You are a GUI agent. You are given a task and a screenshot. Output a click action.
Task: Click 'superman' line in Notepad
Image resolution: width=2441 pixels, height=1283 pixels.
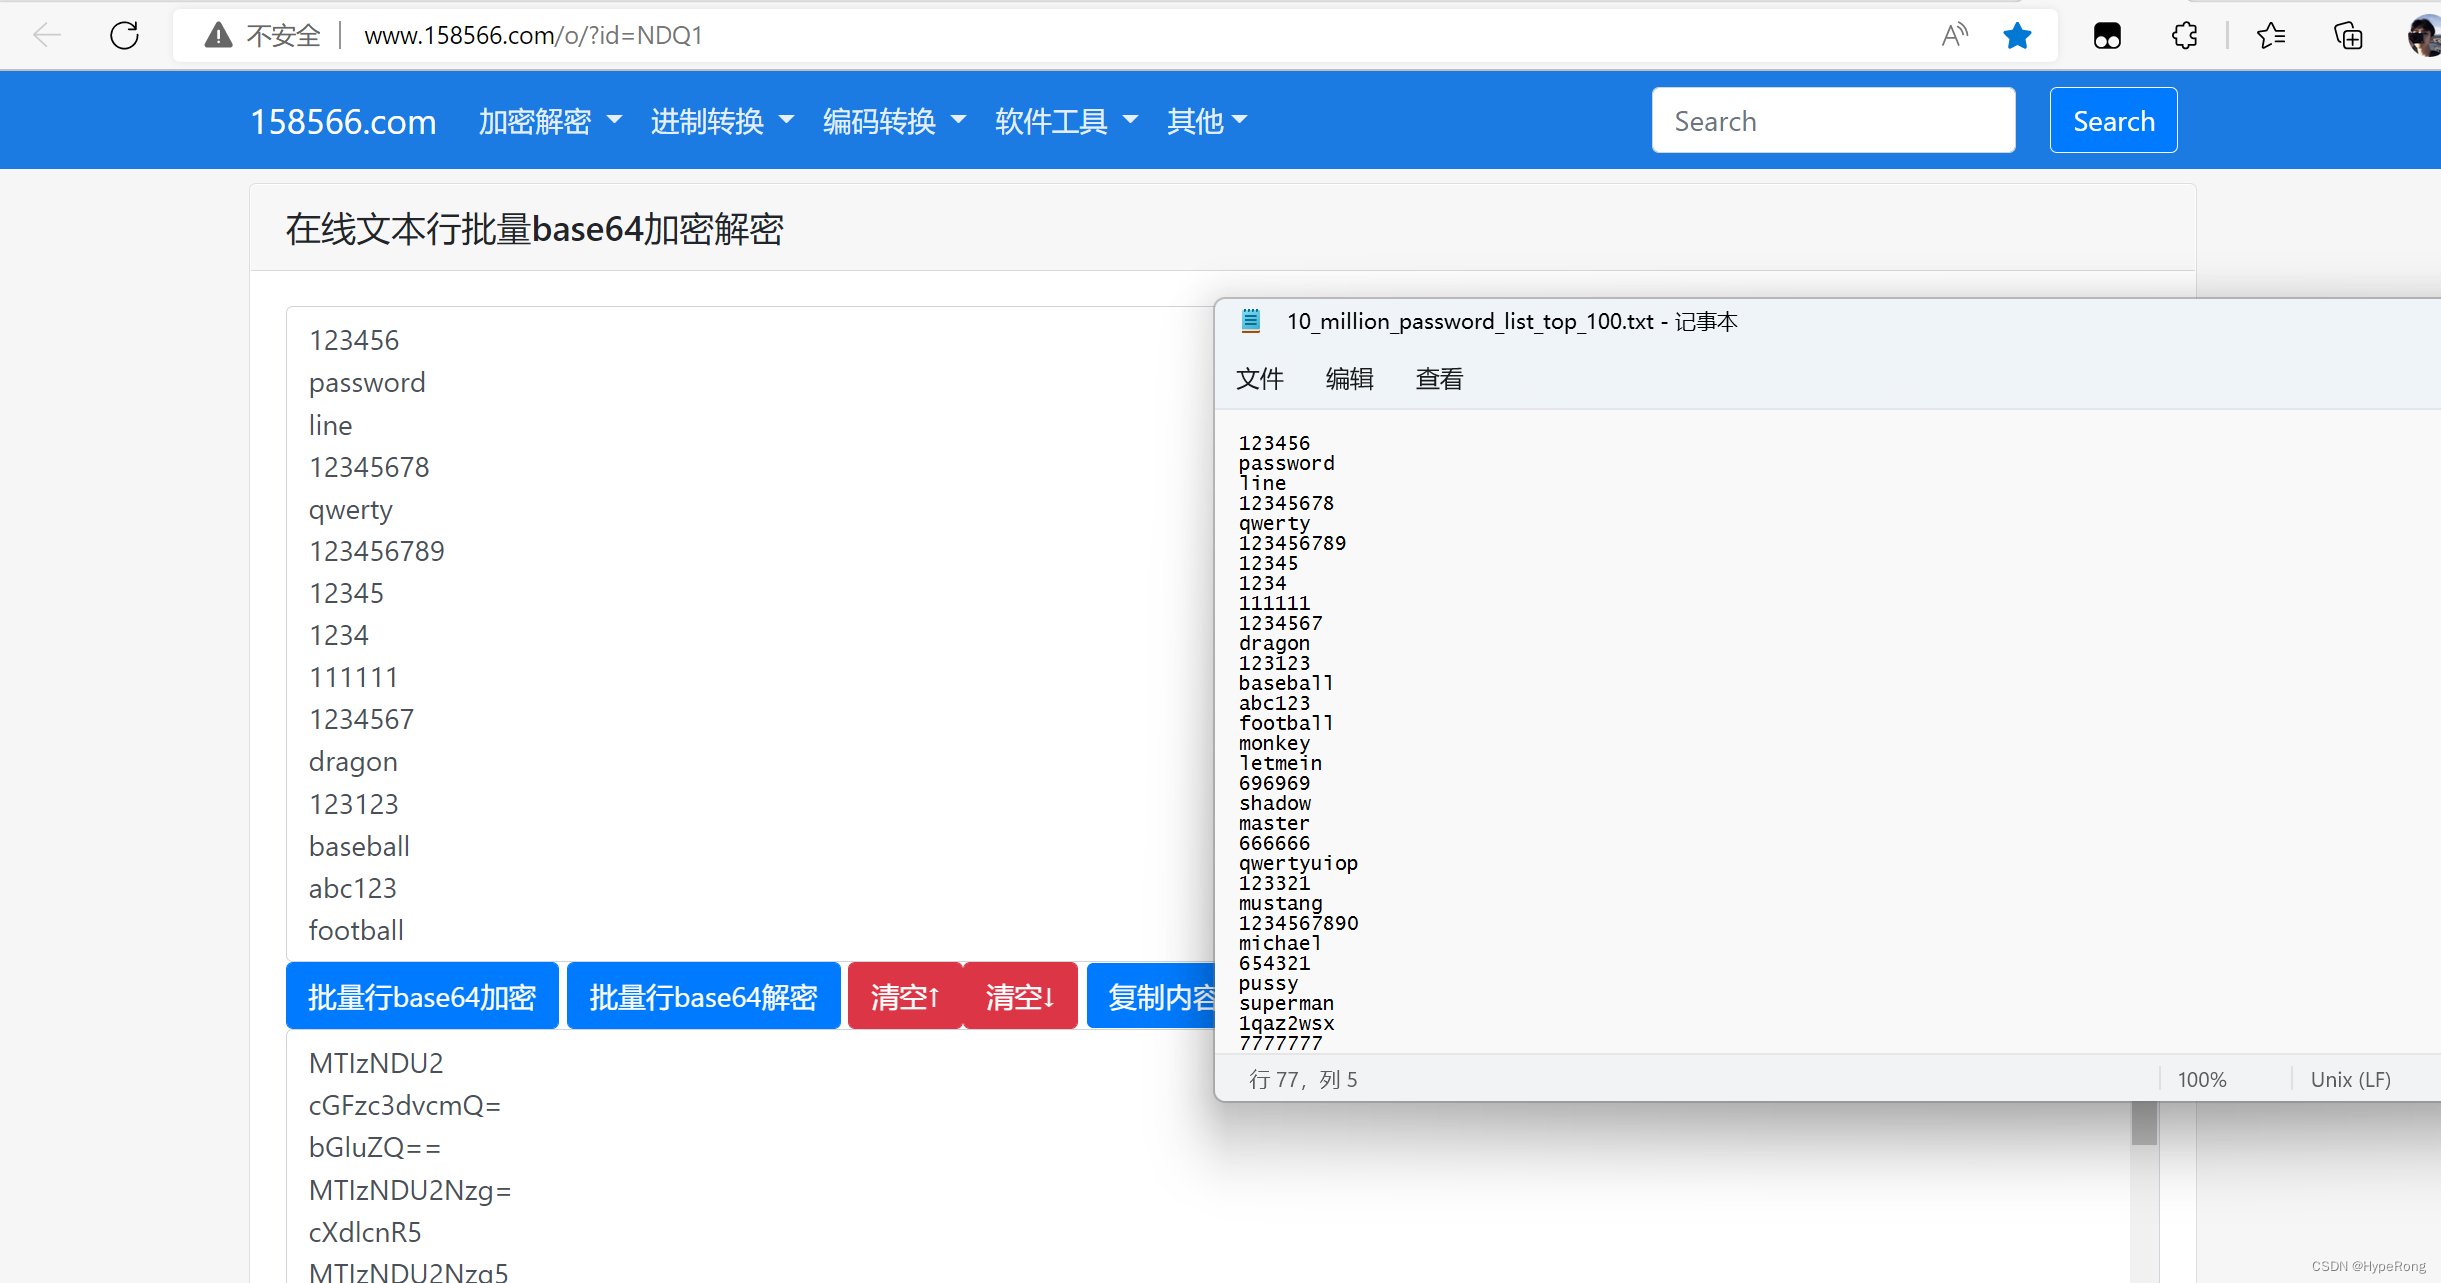click(x=1286, y=1003)
